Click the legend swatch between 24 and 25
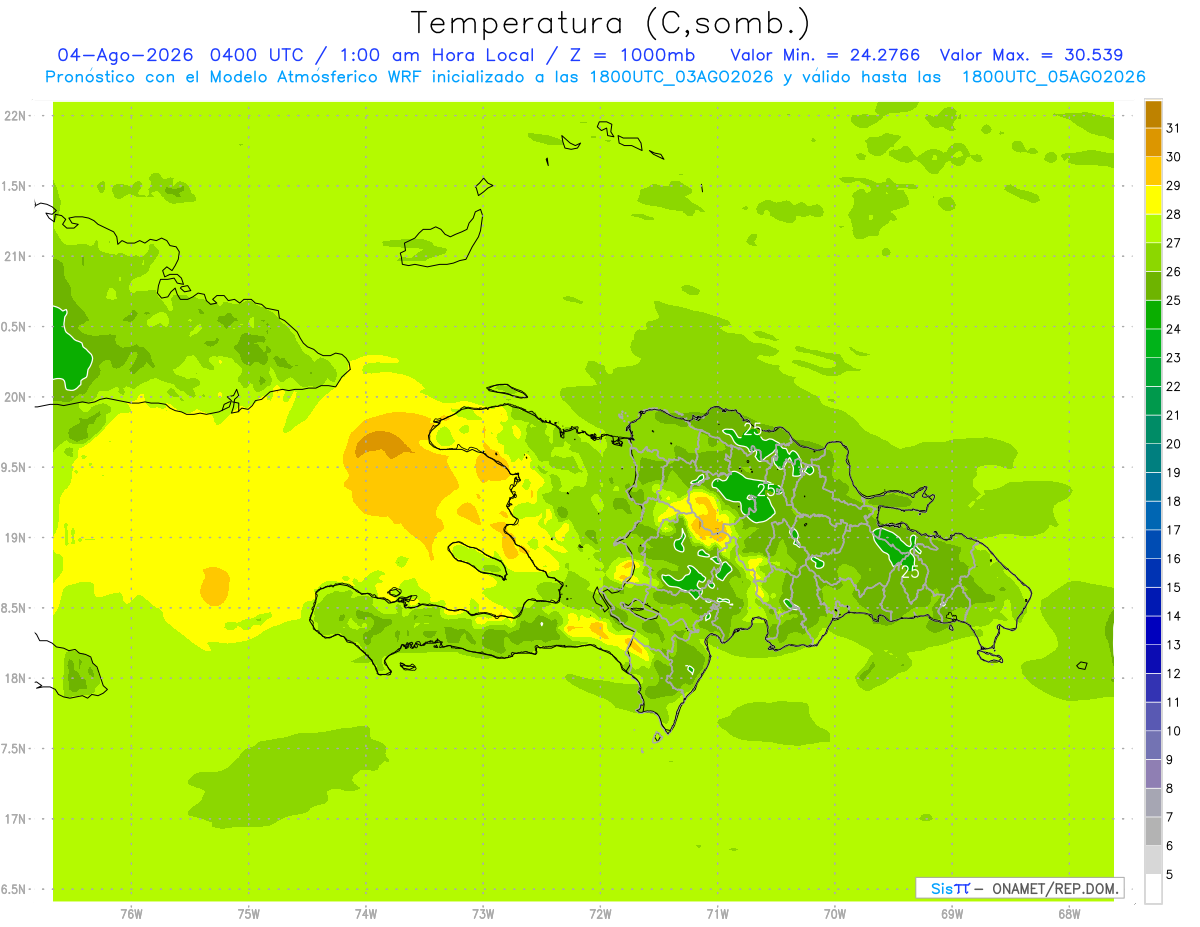The image size is (1200, 927). click(1153, 314)
